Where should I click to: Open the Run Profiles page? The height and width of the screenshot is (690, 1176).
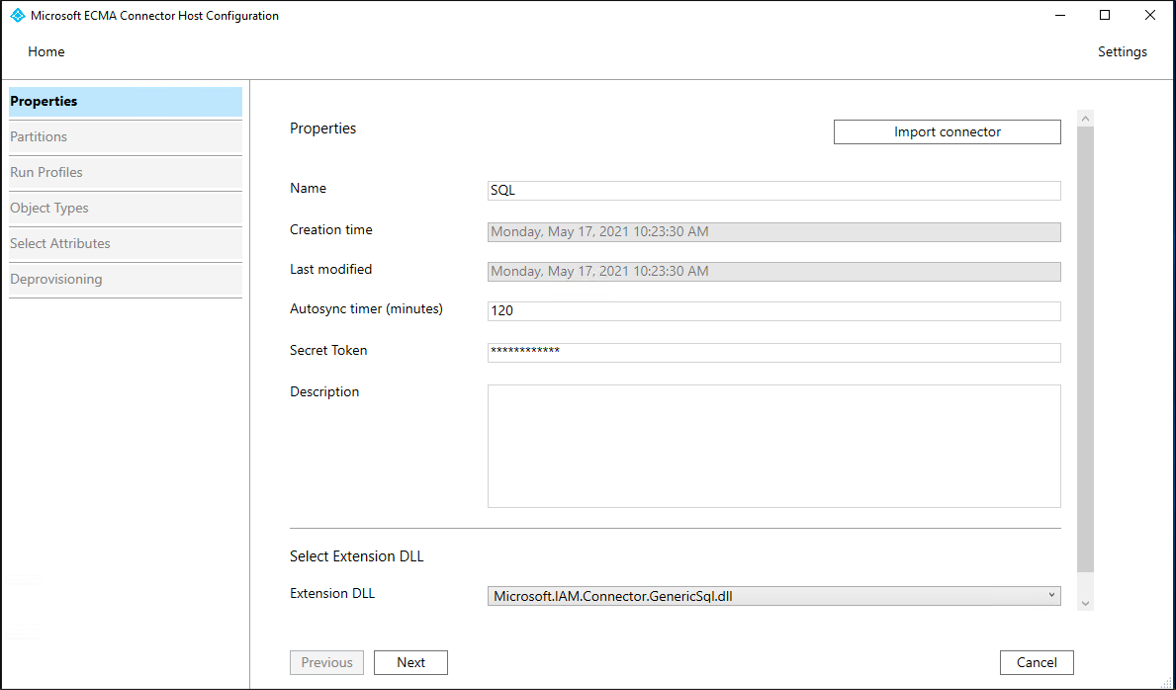pos(125,172)
